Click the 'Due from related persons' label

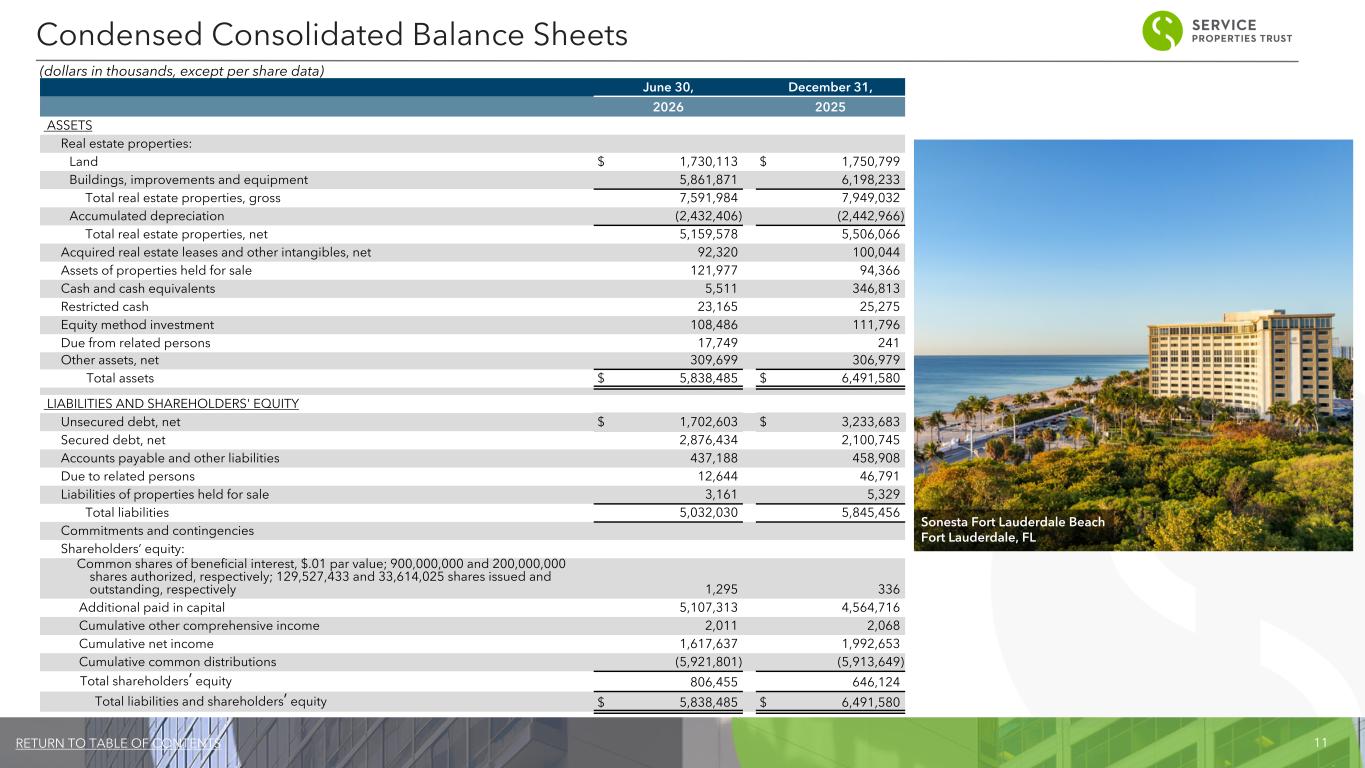pos(136,343)
